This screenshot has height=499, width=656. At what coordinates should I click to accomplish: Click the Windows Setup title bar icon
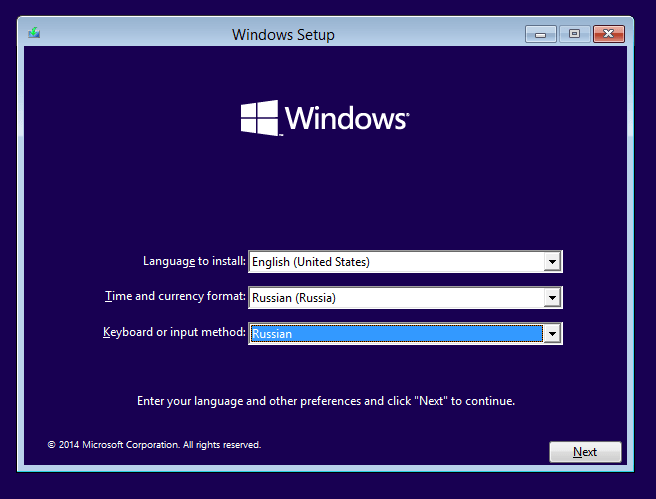point(34,33)
